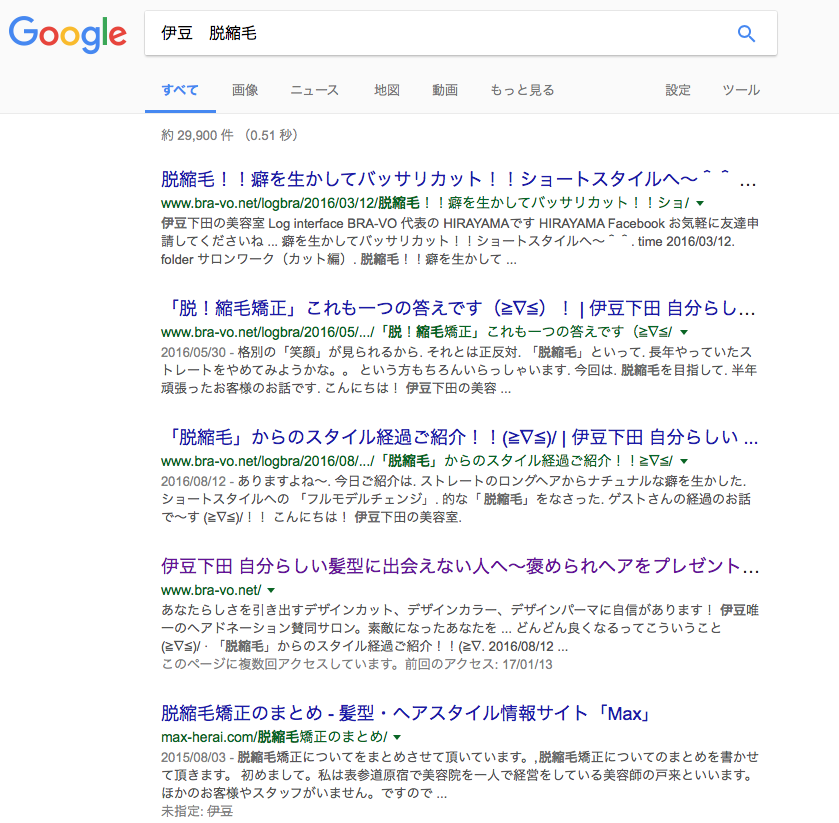Viewport: 839px width, 823px height.
Task: Open the dropdown arrow next to www.bra-vo.net/
Action: (x=271, y=590)
